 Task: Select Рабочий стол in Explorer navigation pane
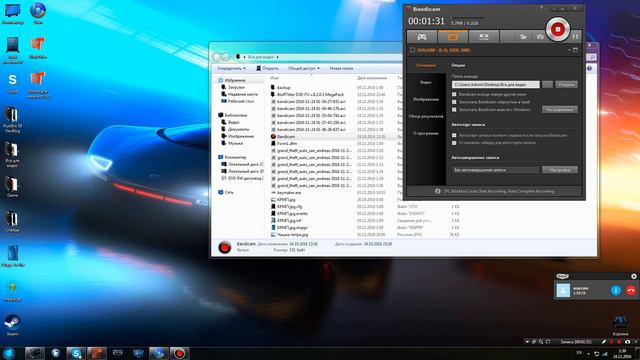tap(238, 101)
